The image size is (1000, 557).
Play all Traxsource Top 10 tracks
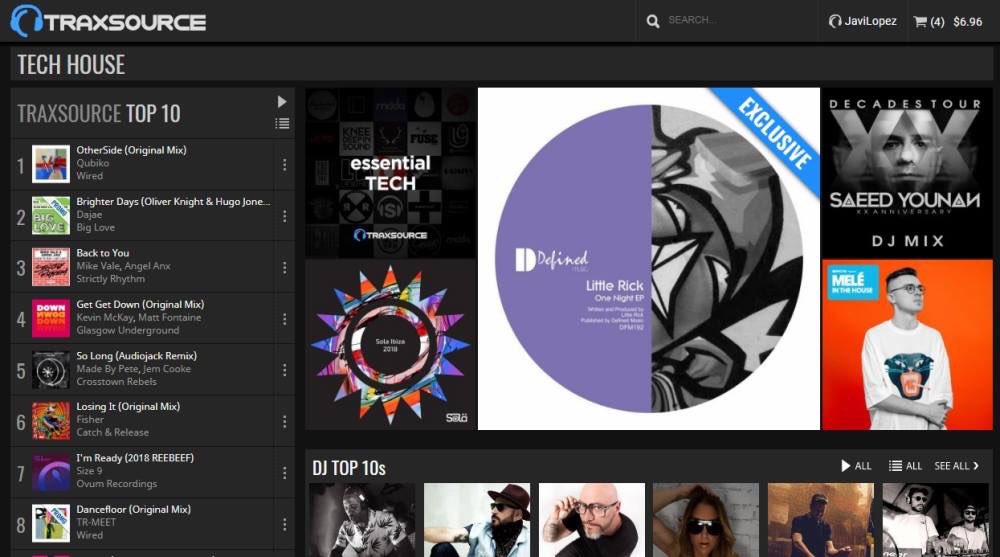coord(282,101)
